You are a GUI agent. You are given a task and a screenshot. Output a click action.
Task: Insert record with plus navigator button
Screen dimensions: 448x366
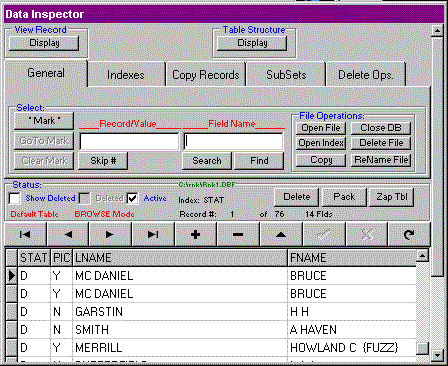coord(196,235)
